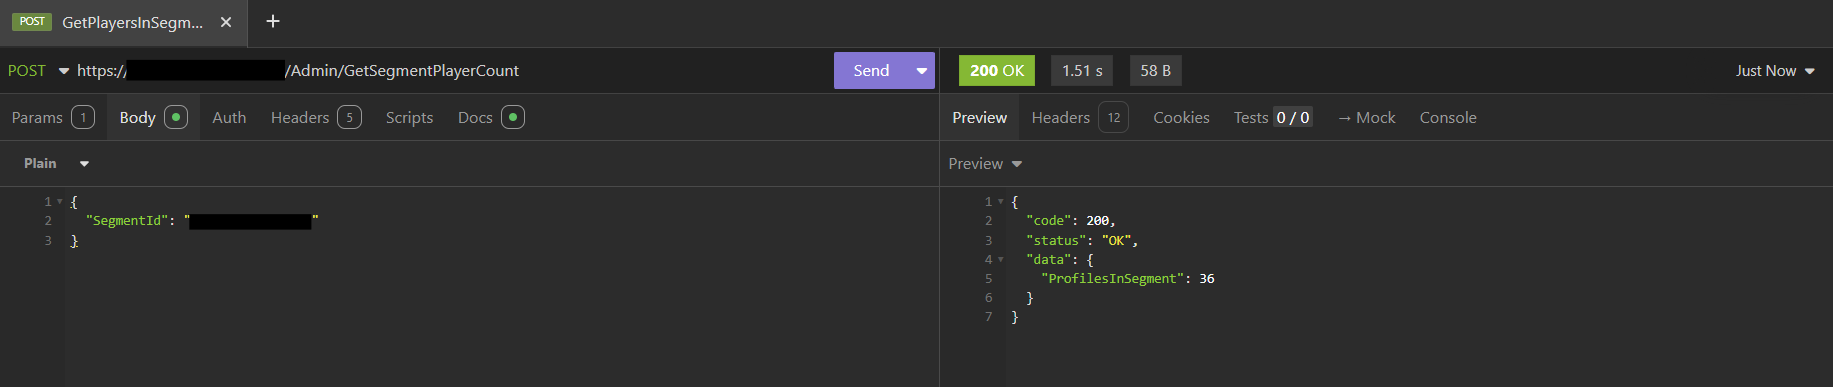Close the GetPlayersInSegm request tab
The height and width of the screenshot is (387, 1833).
coord(226,22)
